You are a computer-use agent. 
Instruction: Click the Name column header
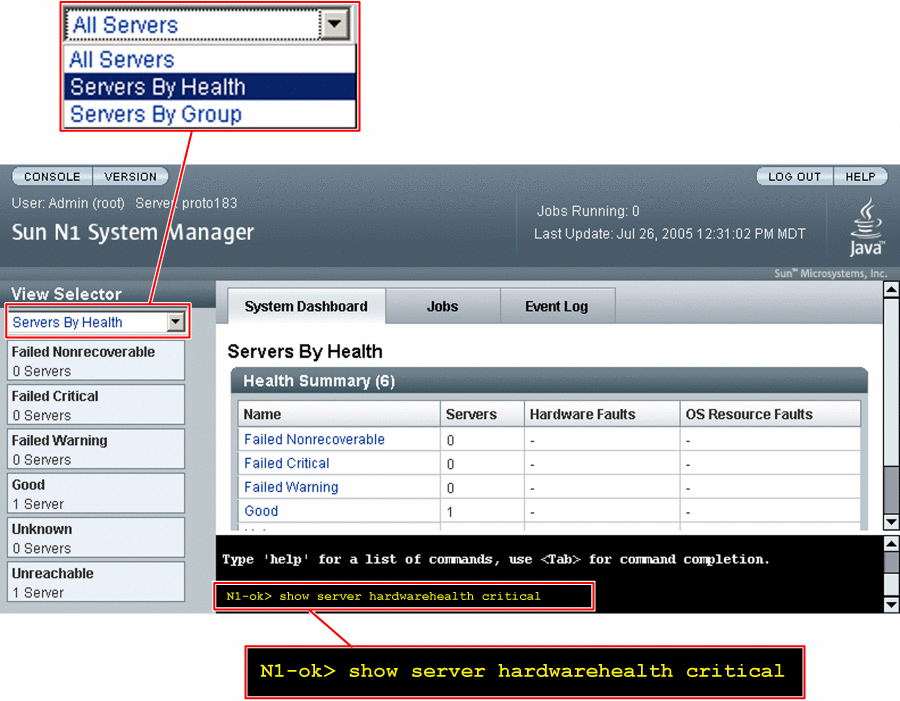click(x=339, y=414)
